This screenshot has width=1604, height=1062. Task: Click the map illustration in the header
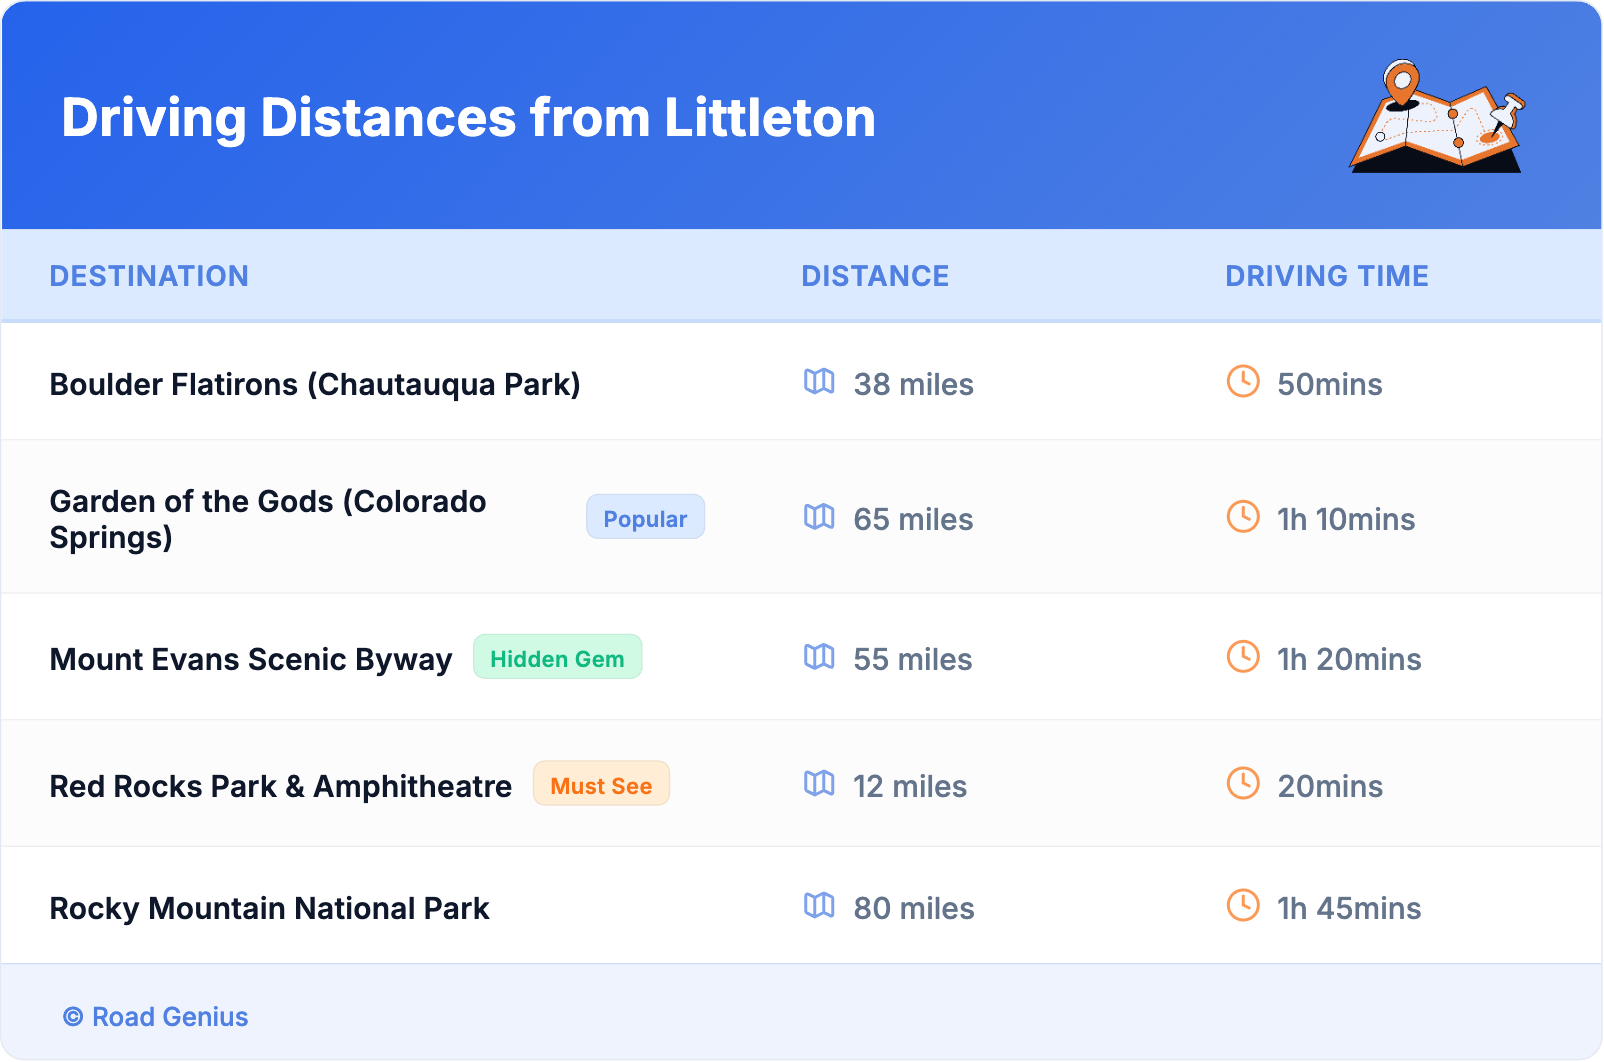tap(1437, 117)
